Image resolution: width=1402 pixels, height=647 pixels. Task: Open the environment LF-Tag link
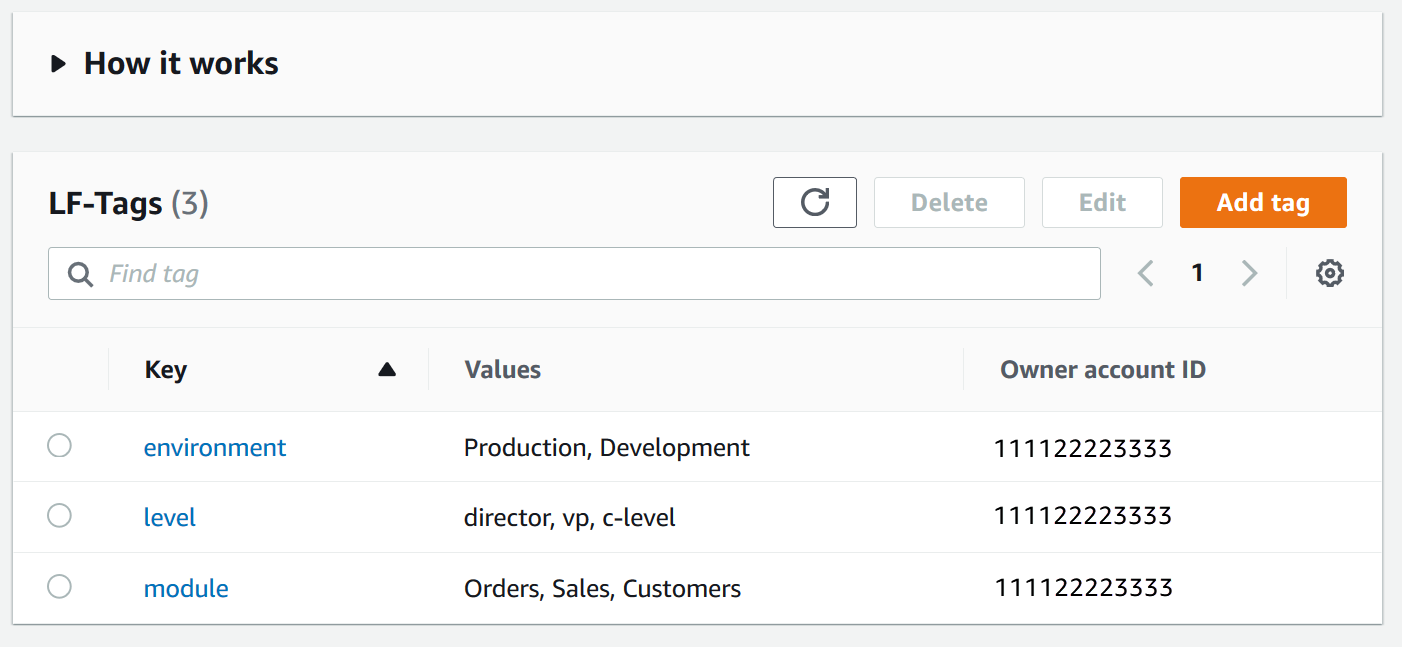point(215,447)
